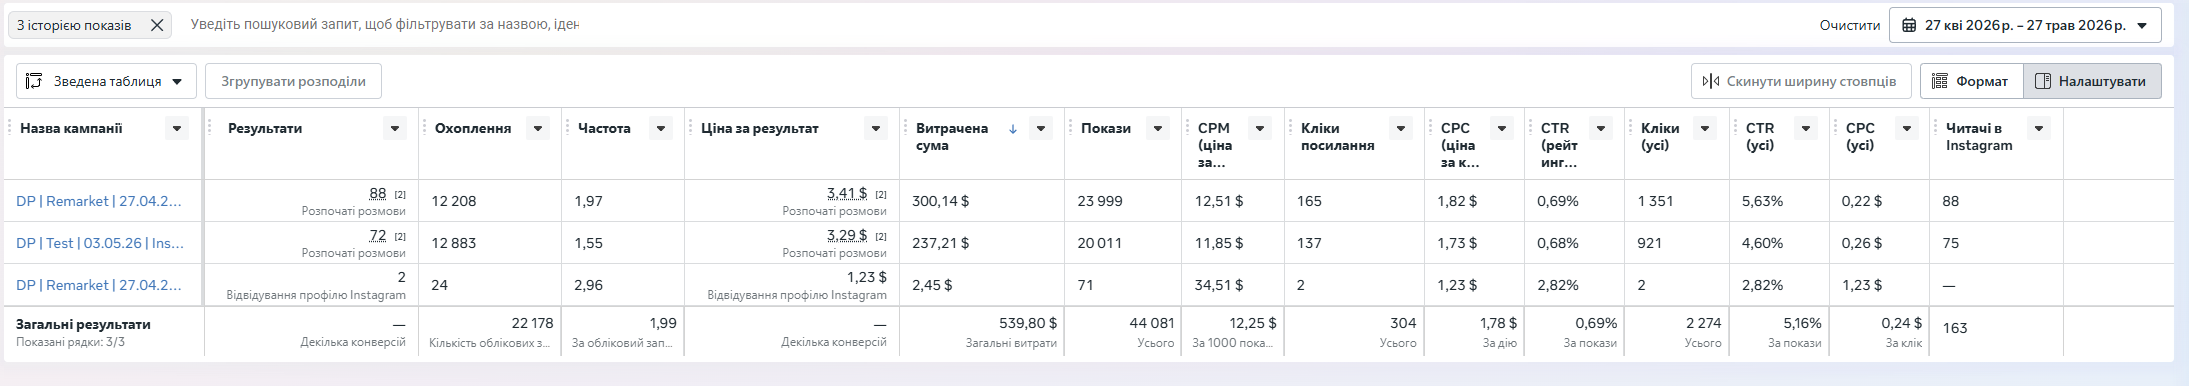Image resolution: width=2189 pixels, height=386 pixels.
Task: Select 'Покази' column header
Action: [x=1106, y=128]
